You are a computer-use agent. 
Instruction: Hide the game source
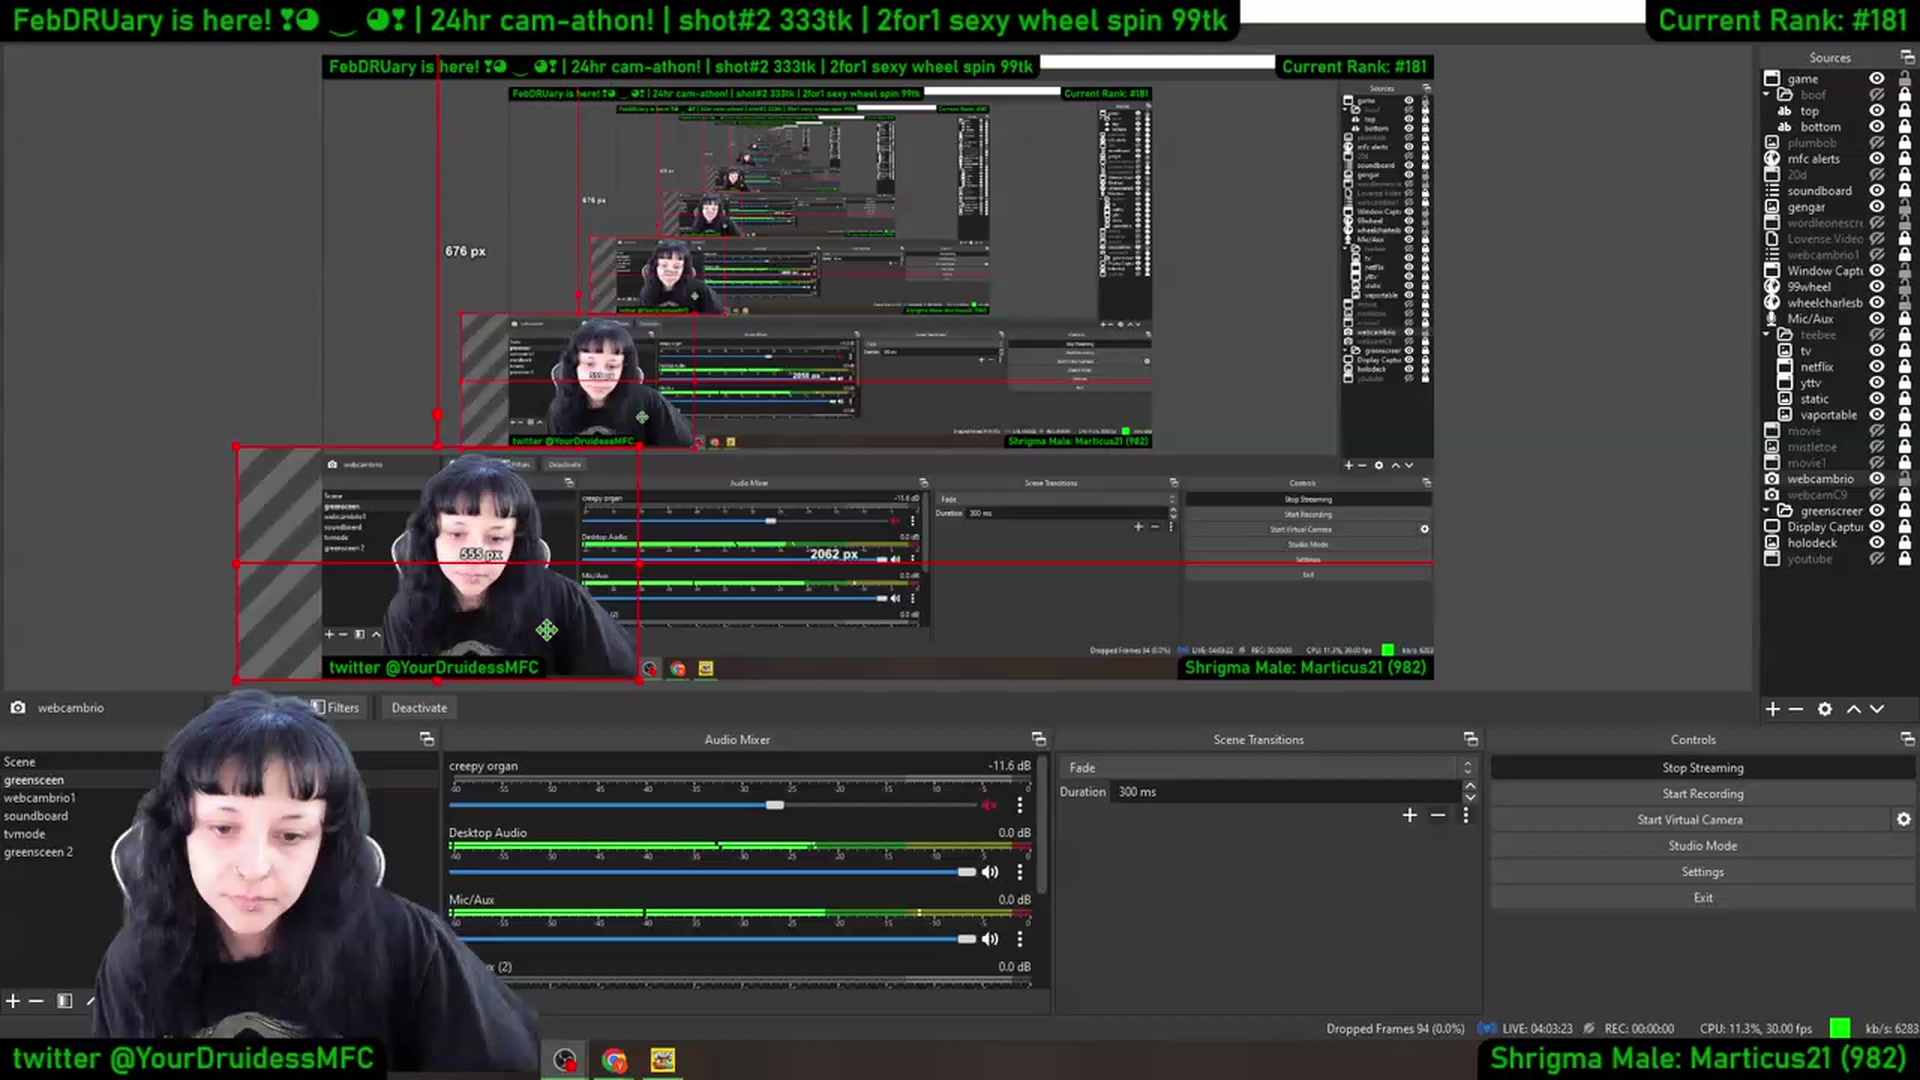[x=1877, y=79]
